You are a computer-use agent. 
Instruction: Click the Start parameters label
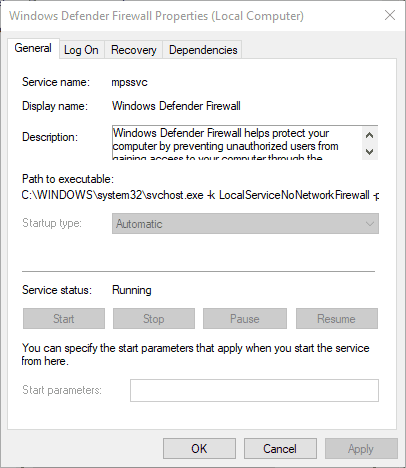click(62, 390)
